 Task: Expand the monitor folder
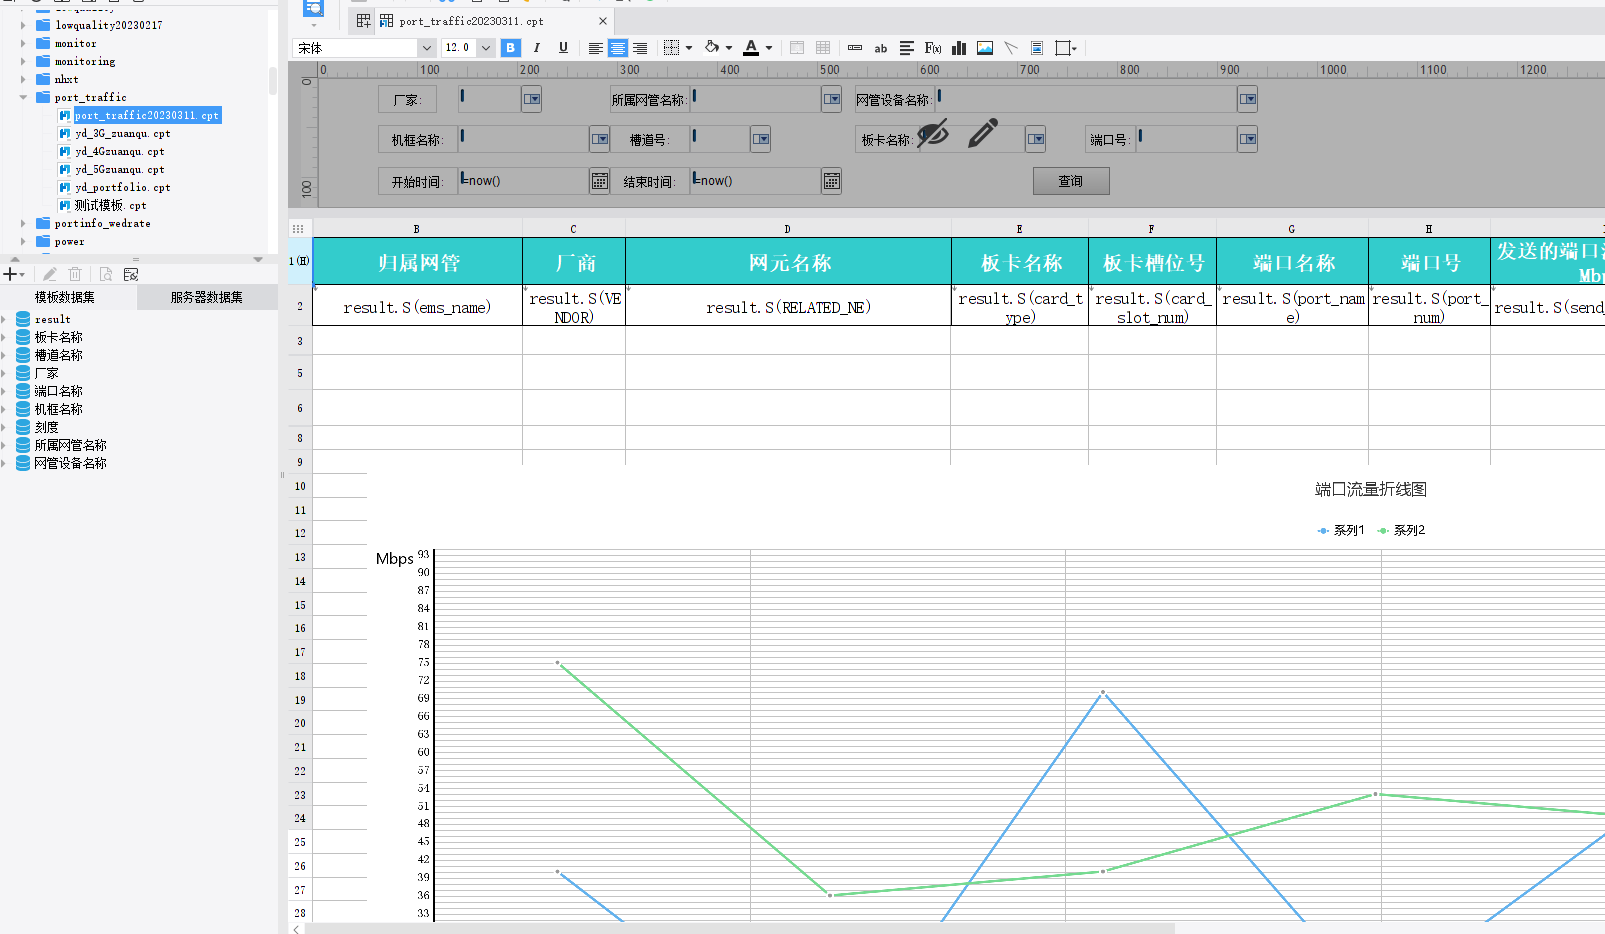[x=23, y=43]
